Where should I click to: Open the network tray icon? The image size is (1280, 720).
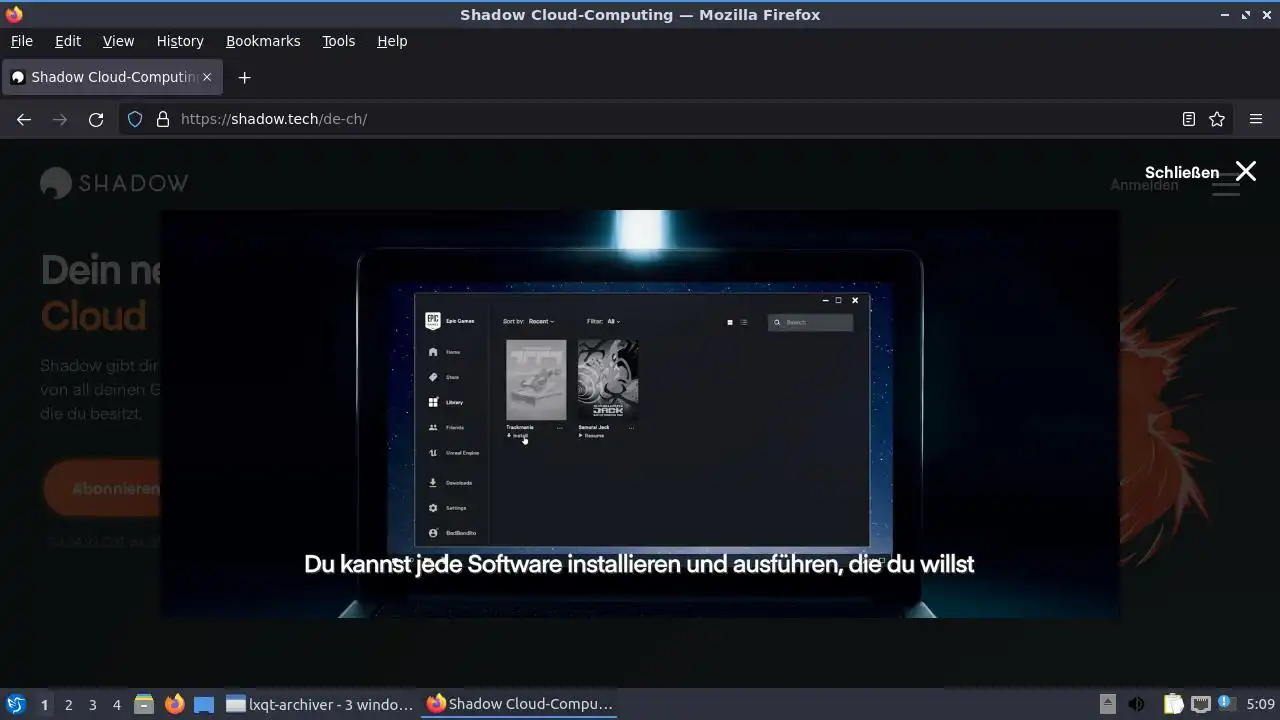(x=1201, y=704)
